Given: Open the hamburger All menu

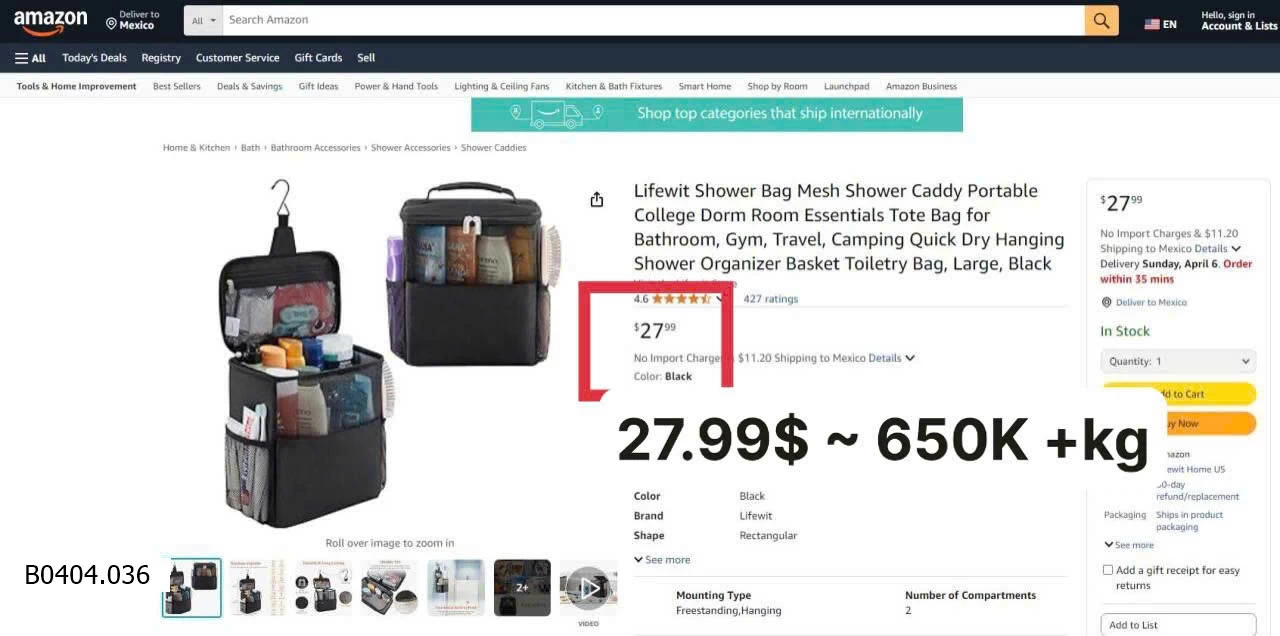Looking at the screenshot, I should (30, 58).
